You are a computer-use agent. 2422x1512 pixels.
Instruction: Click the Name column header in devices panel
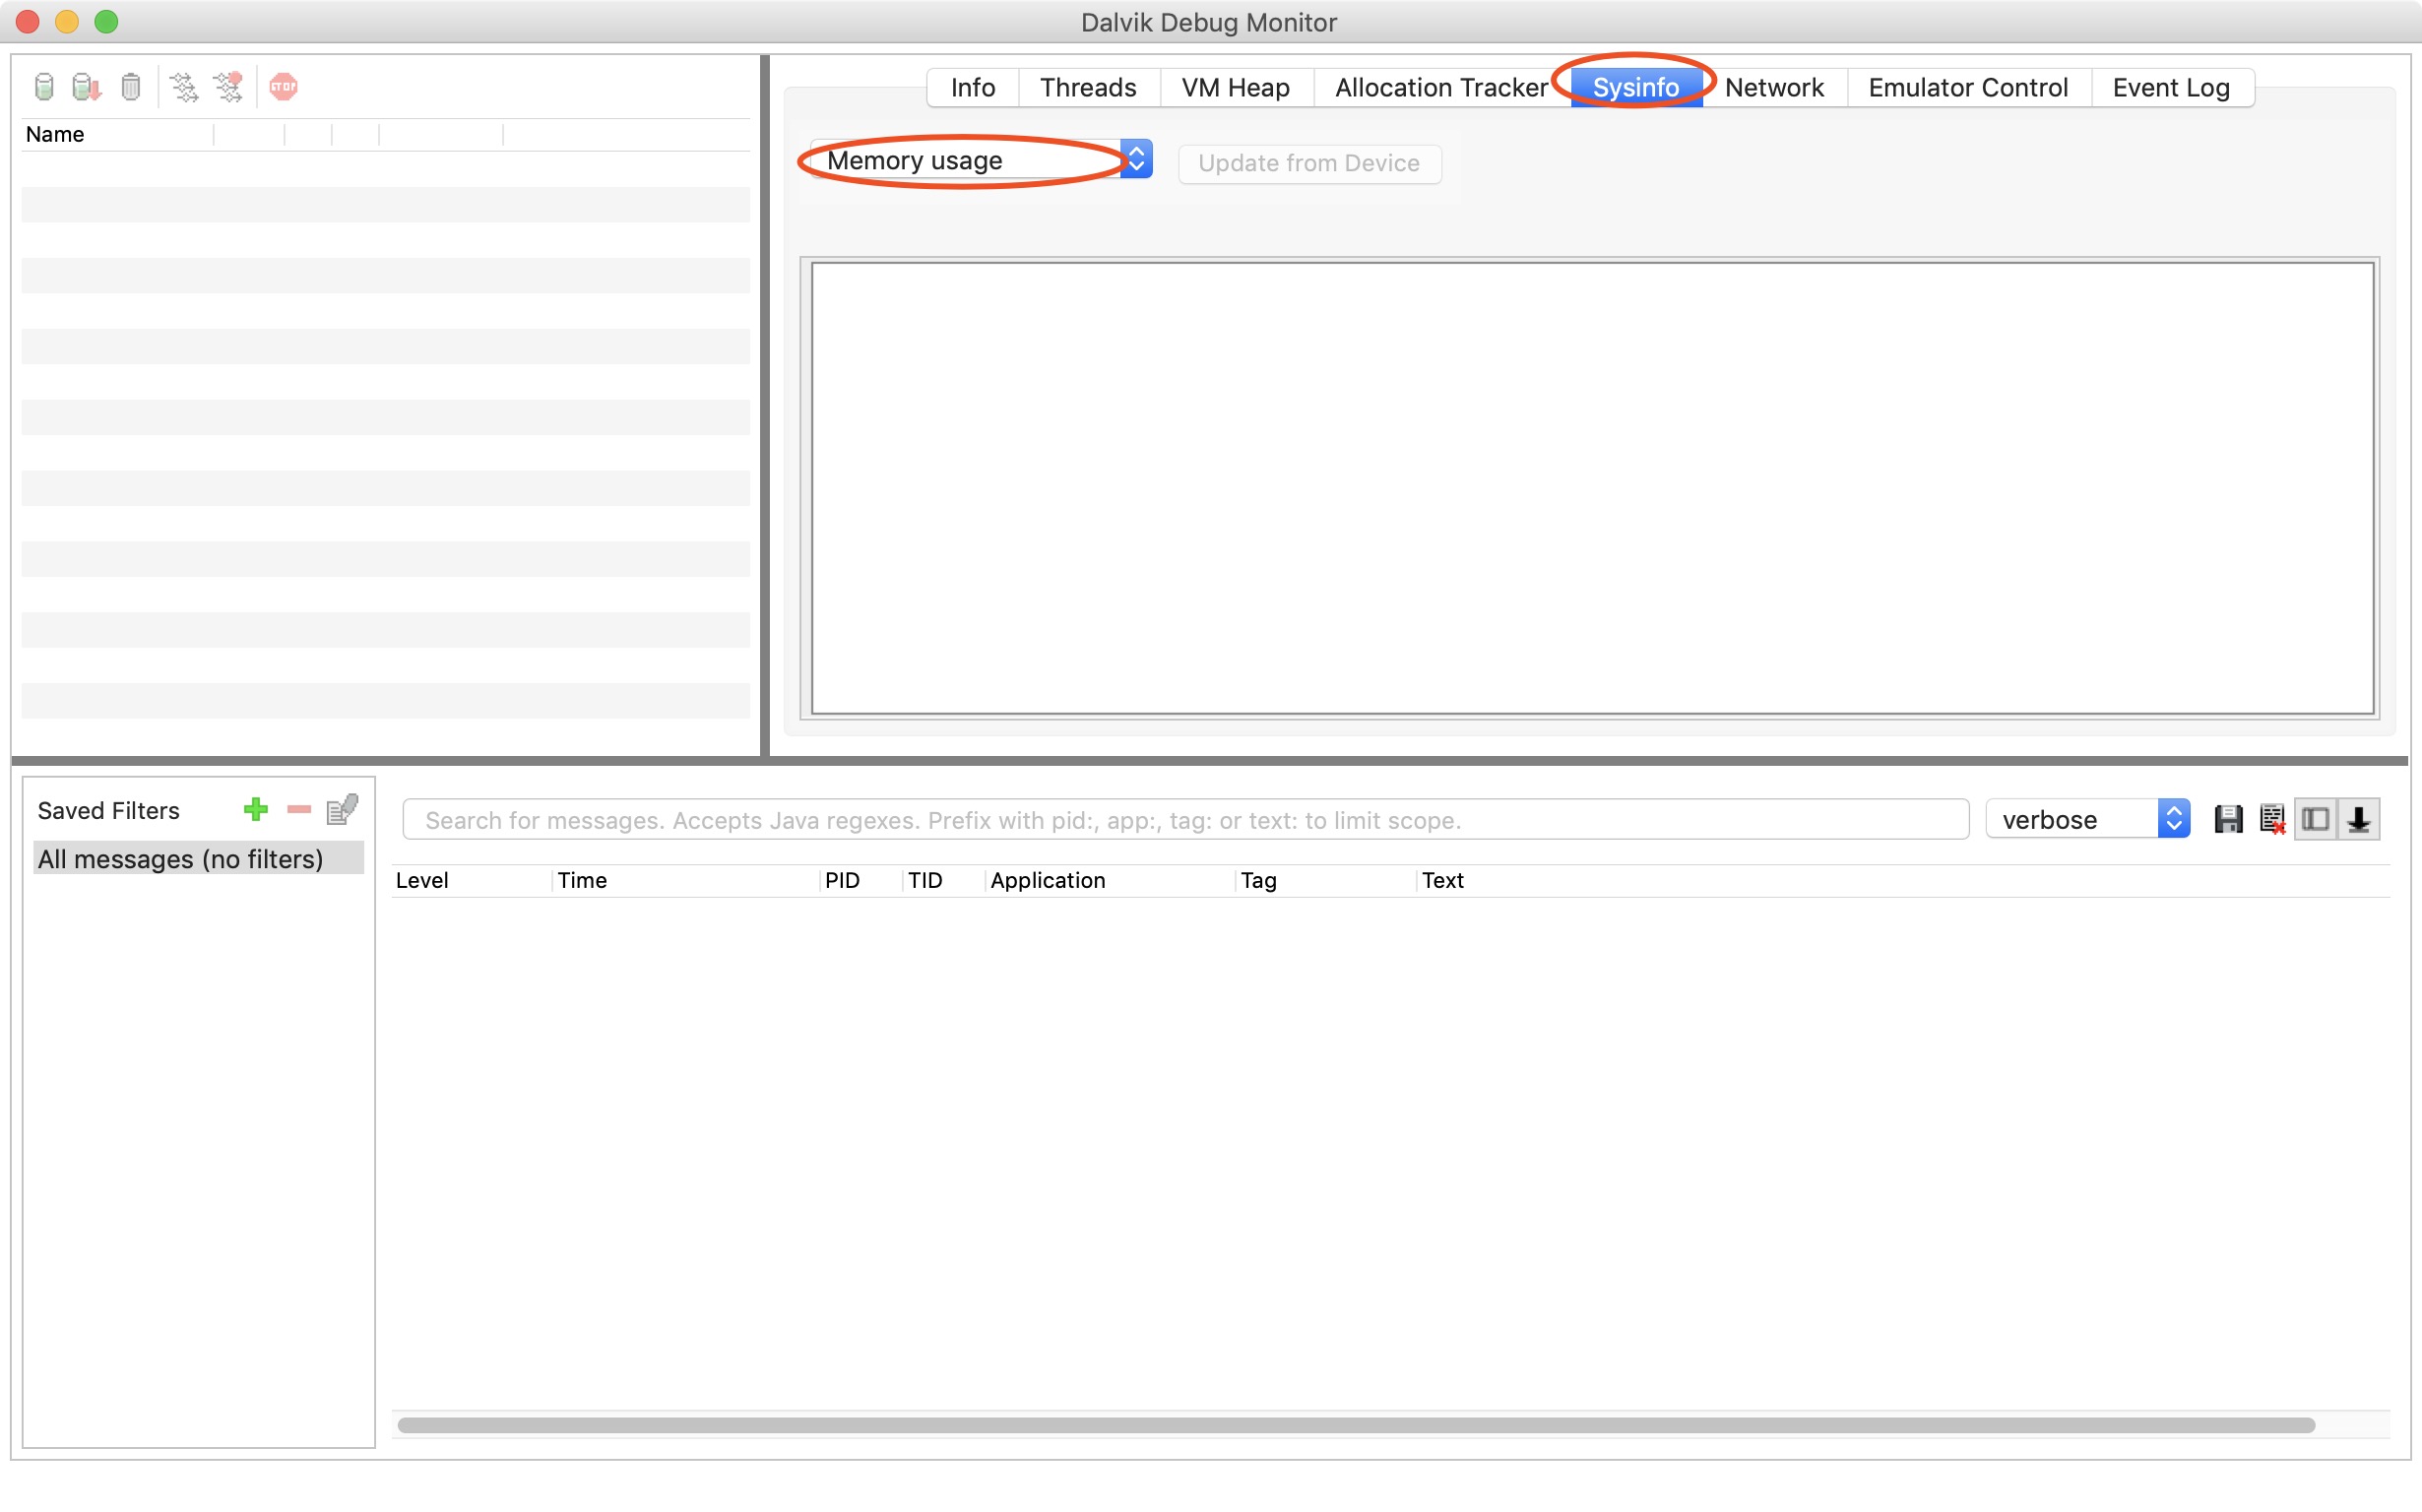[116, 134]
